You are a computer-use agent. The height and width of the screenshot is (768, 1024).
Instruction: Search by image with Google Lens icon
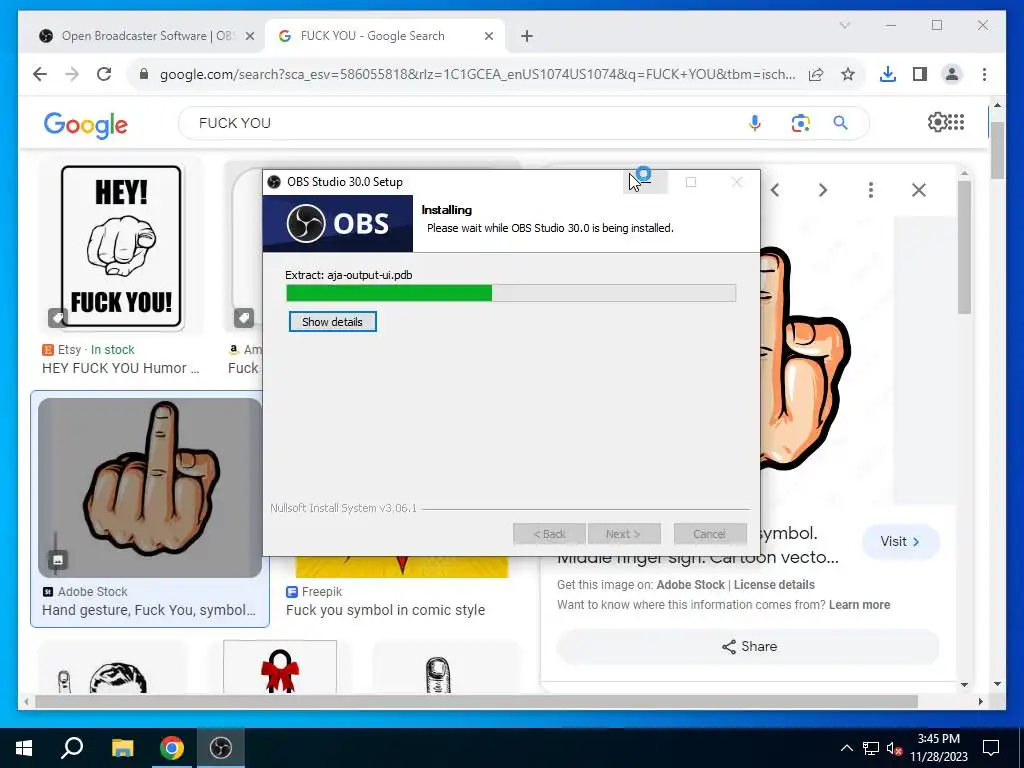[x=801, y=123]
